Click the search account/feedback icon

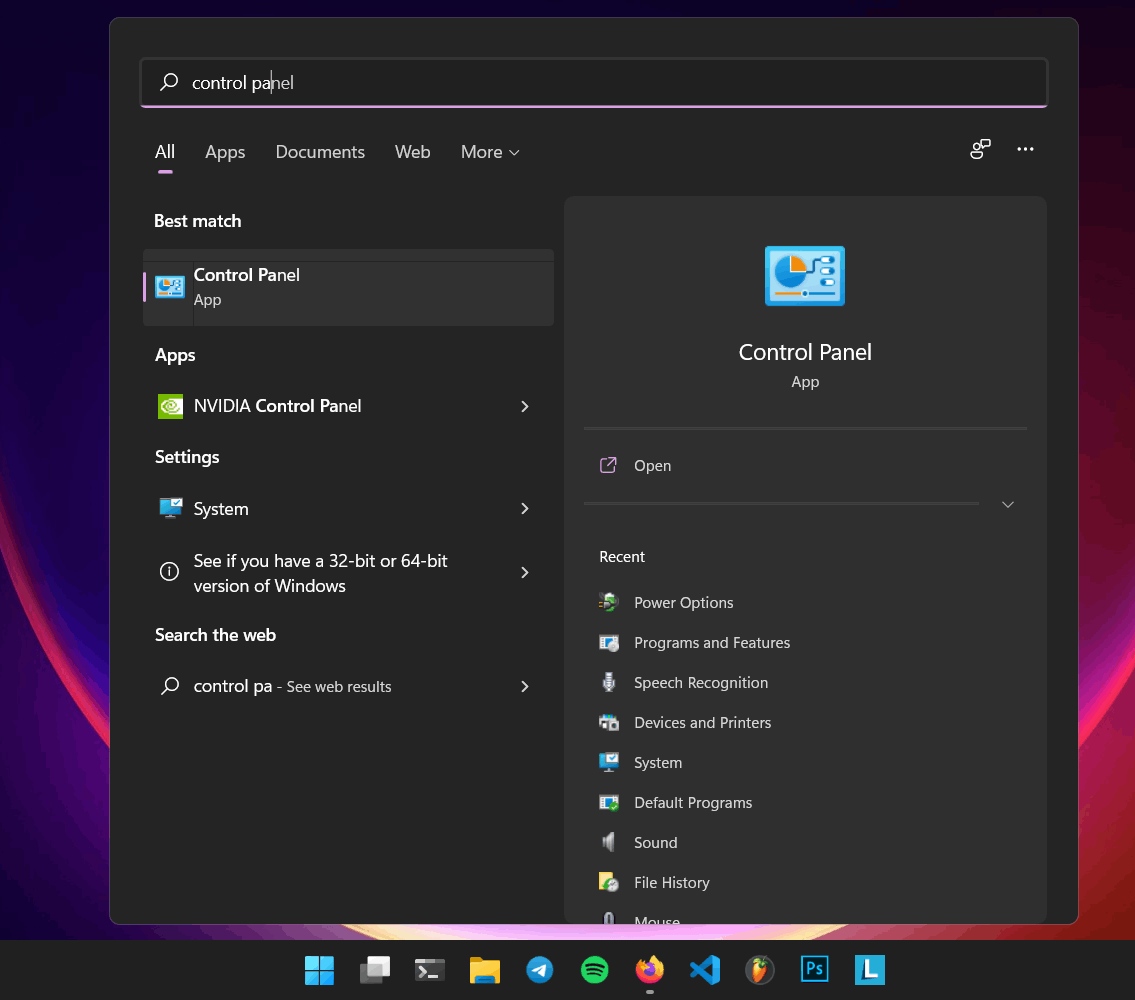(980, 149)
